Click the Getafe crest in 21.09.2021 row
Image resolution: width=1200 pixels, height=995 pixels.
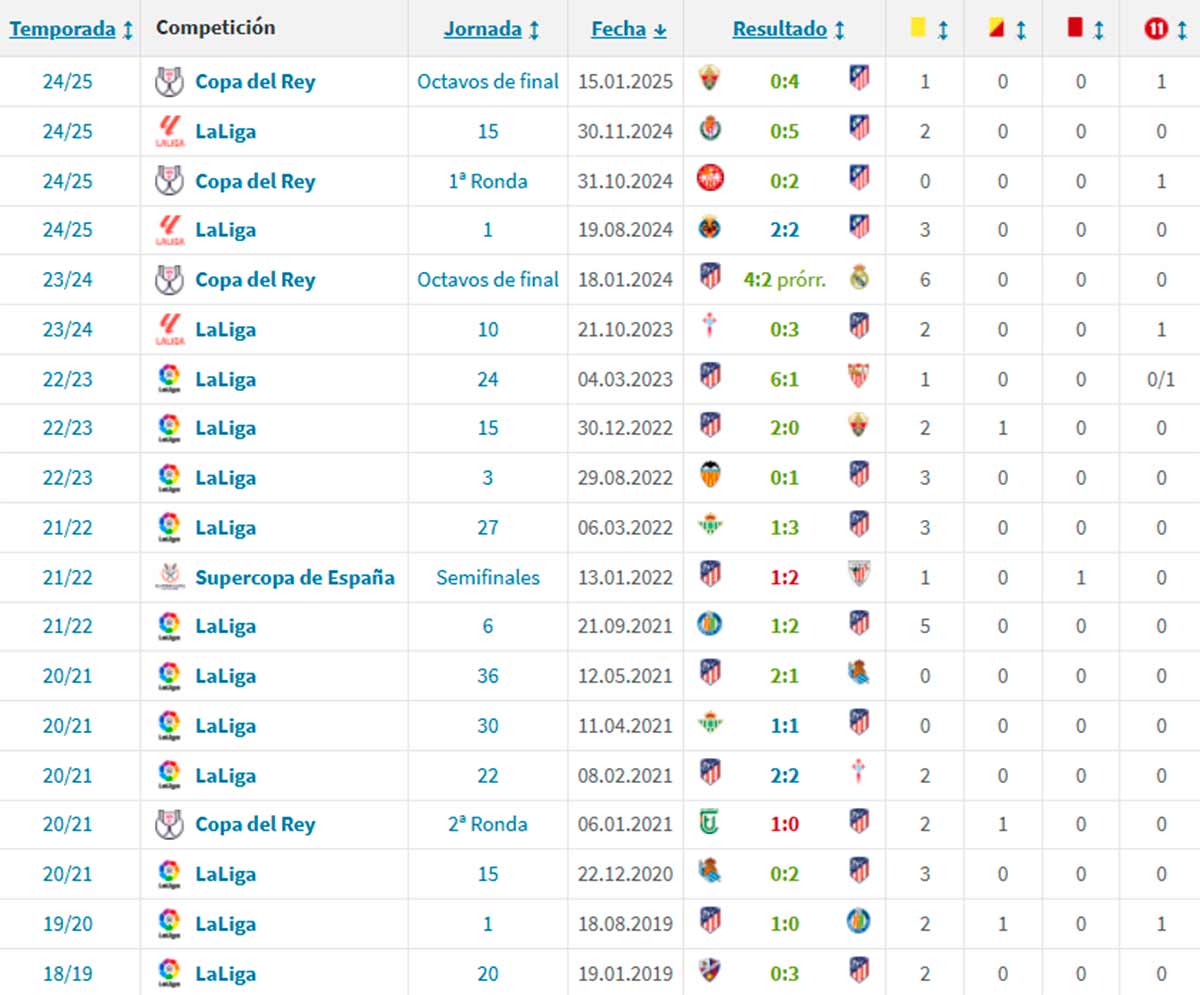(710, 625)
